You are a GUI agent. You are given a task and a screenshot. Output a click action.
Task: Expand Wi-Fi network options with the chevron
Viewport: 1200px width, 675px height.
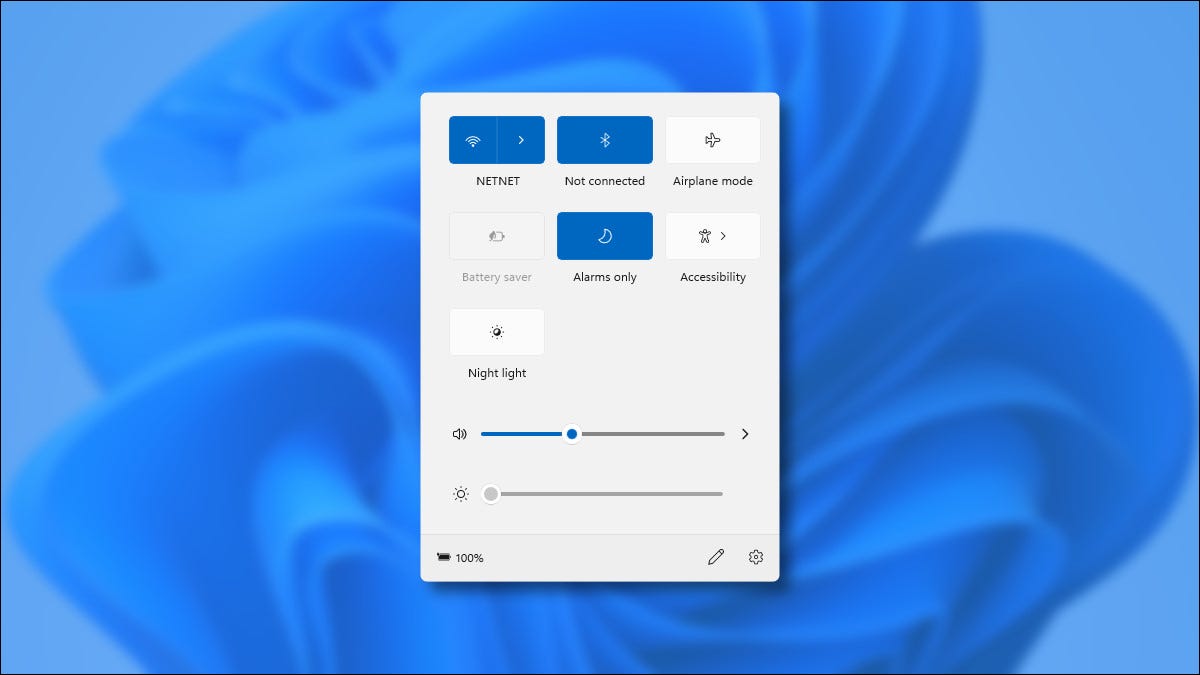(x=521, y=139)
